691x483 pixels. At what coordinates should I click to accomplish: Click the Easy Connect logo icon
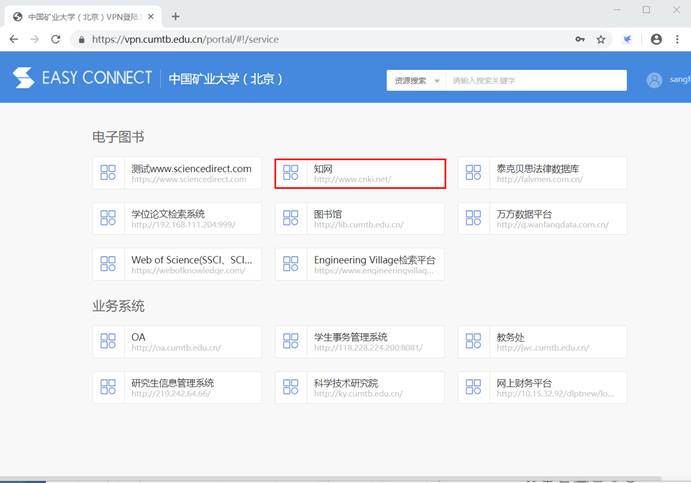(x=23, y=79)
